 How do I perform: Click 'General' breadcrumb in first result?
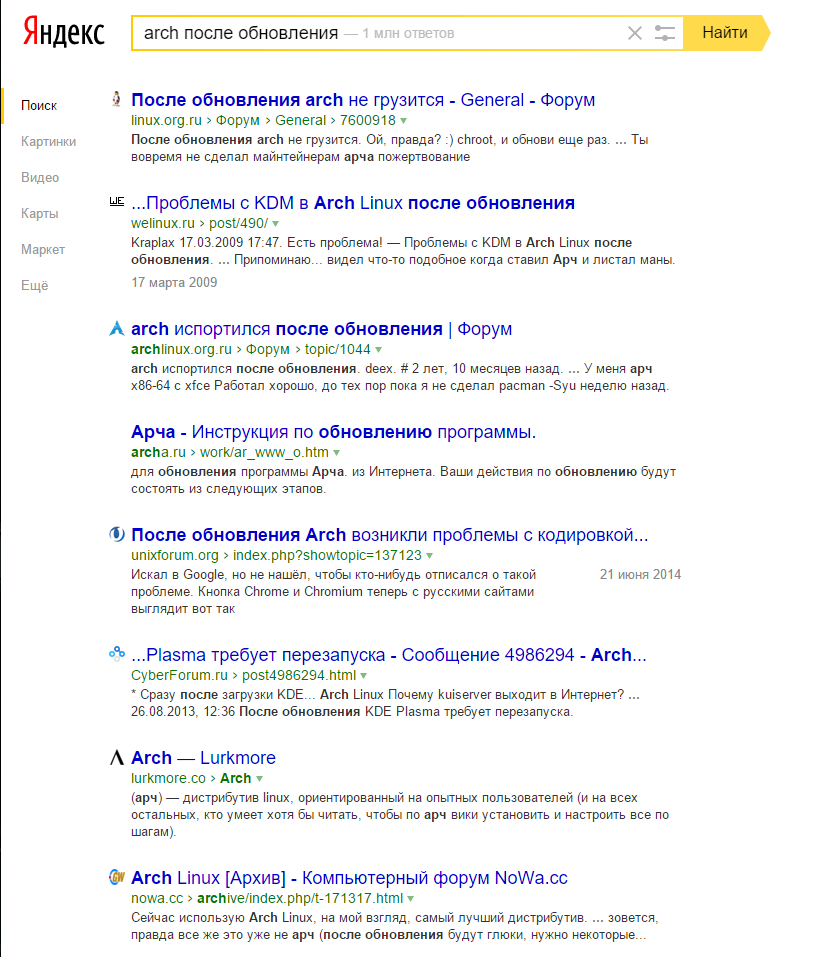[x=300, y=120]
